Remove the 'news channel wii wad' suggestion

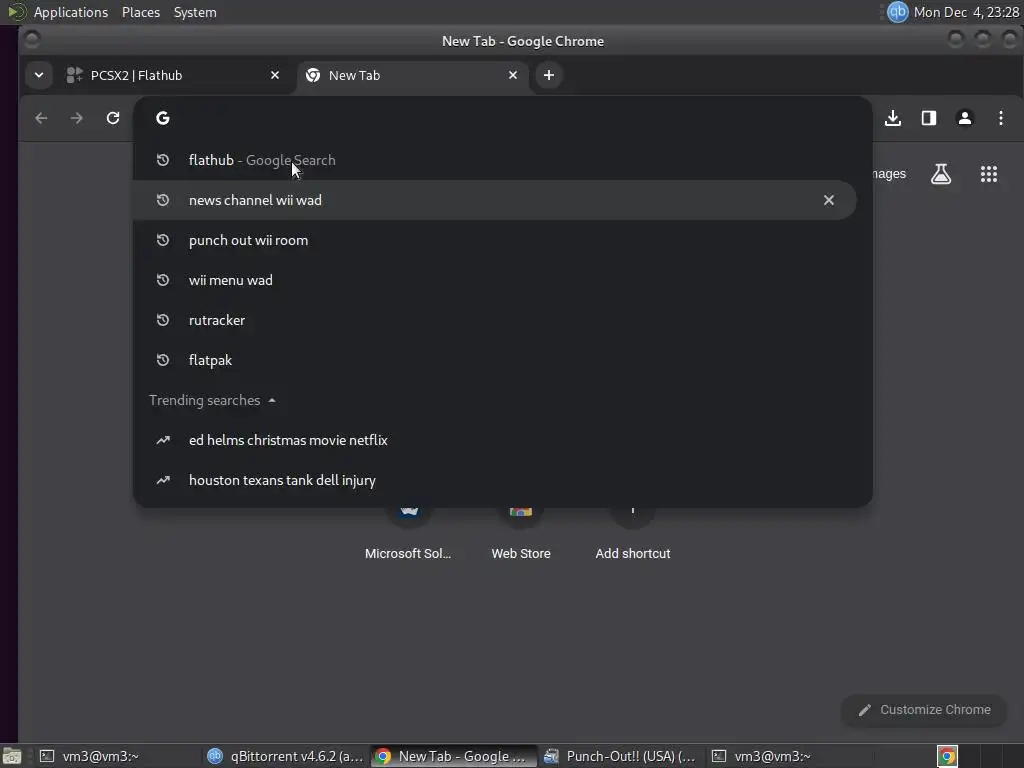[x=829, y=200]
